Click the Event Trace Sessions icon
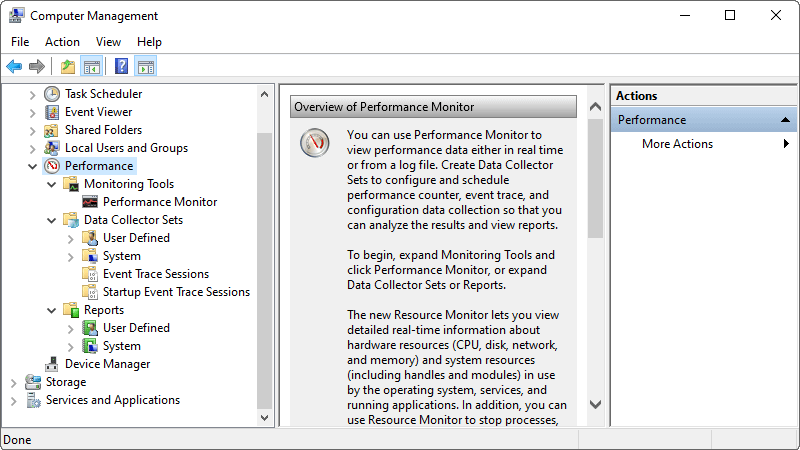The height and width of the screenshot is (450, 800). (90, 274)
